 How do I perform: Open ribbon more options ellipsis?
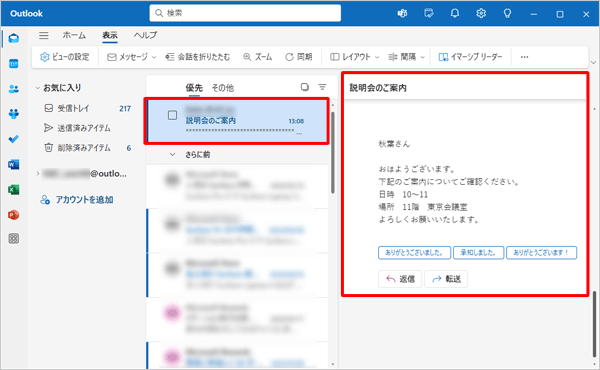[x=525, y=57]
